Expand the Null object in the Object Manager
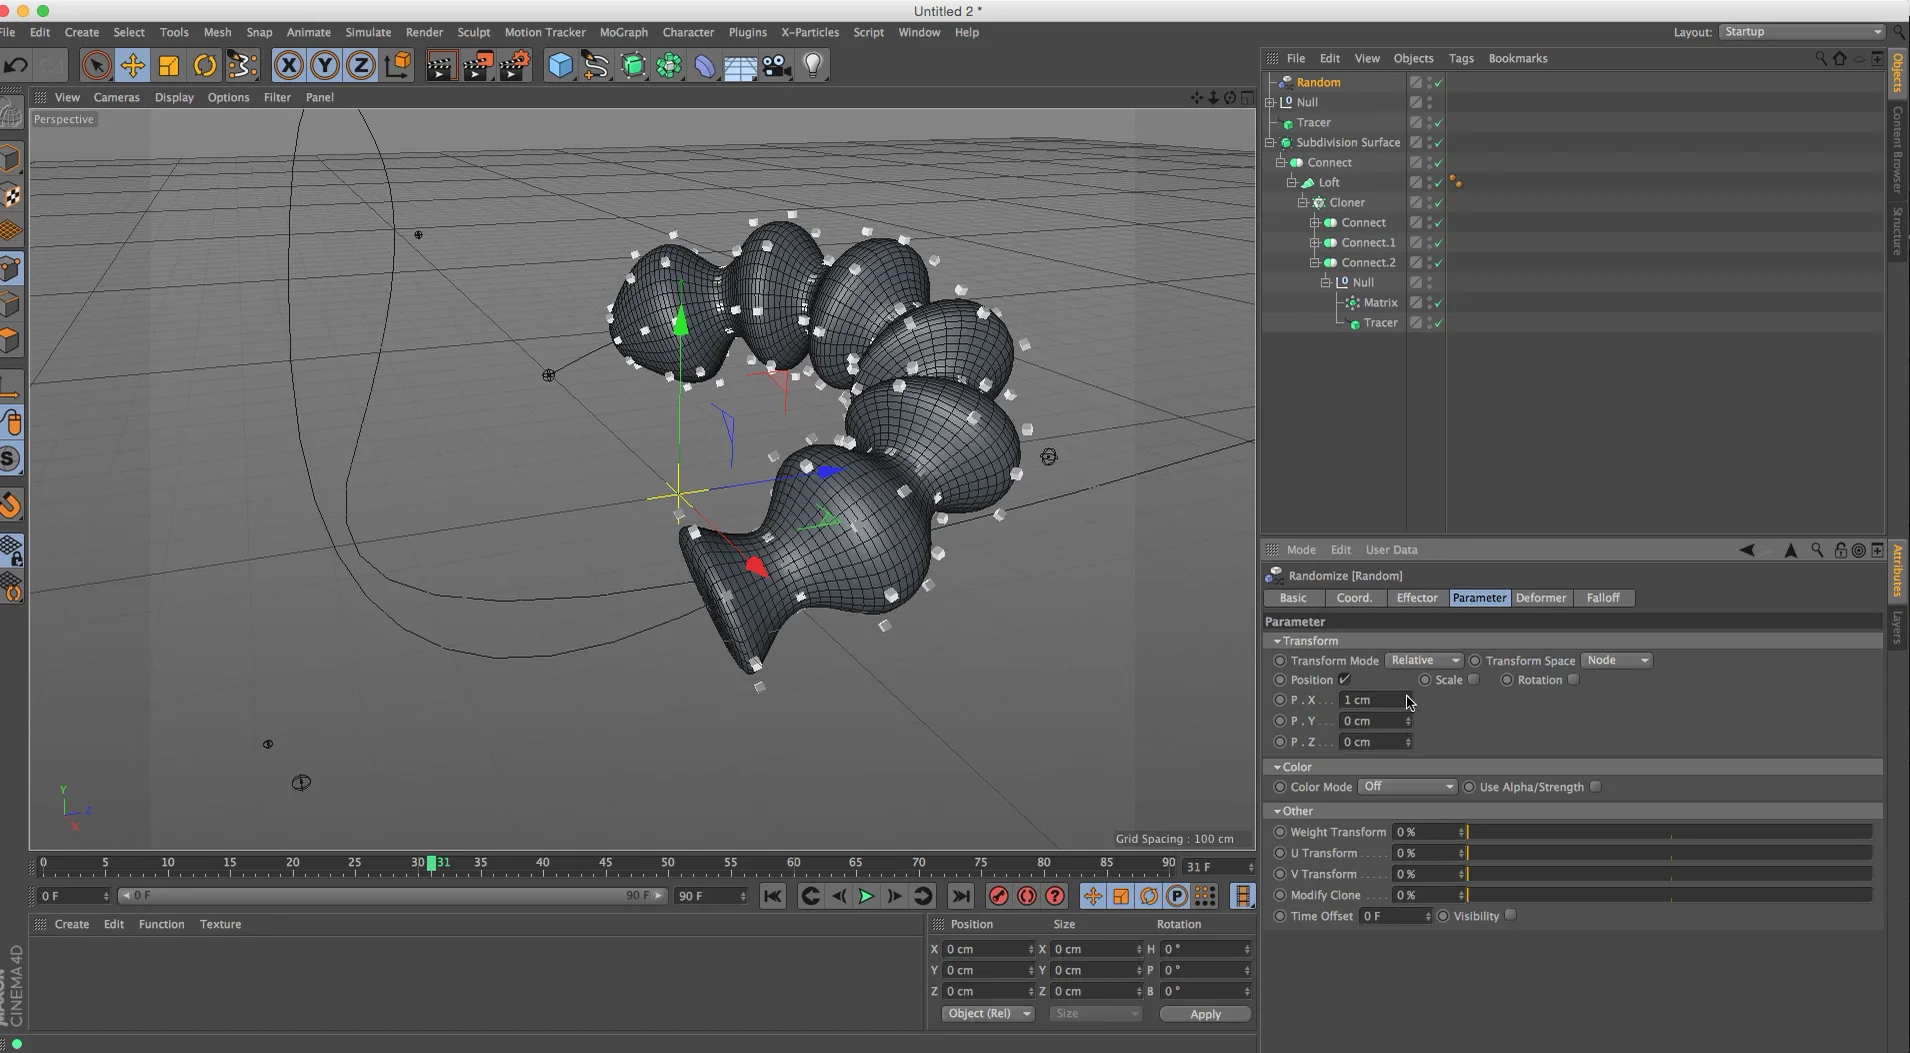 tap(1270, 102)
